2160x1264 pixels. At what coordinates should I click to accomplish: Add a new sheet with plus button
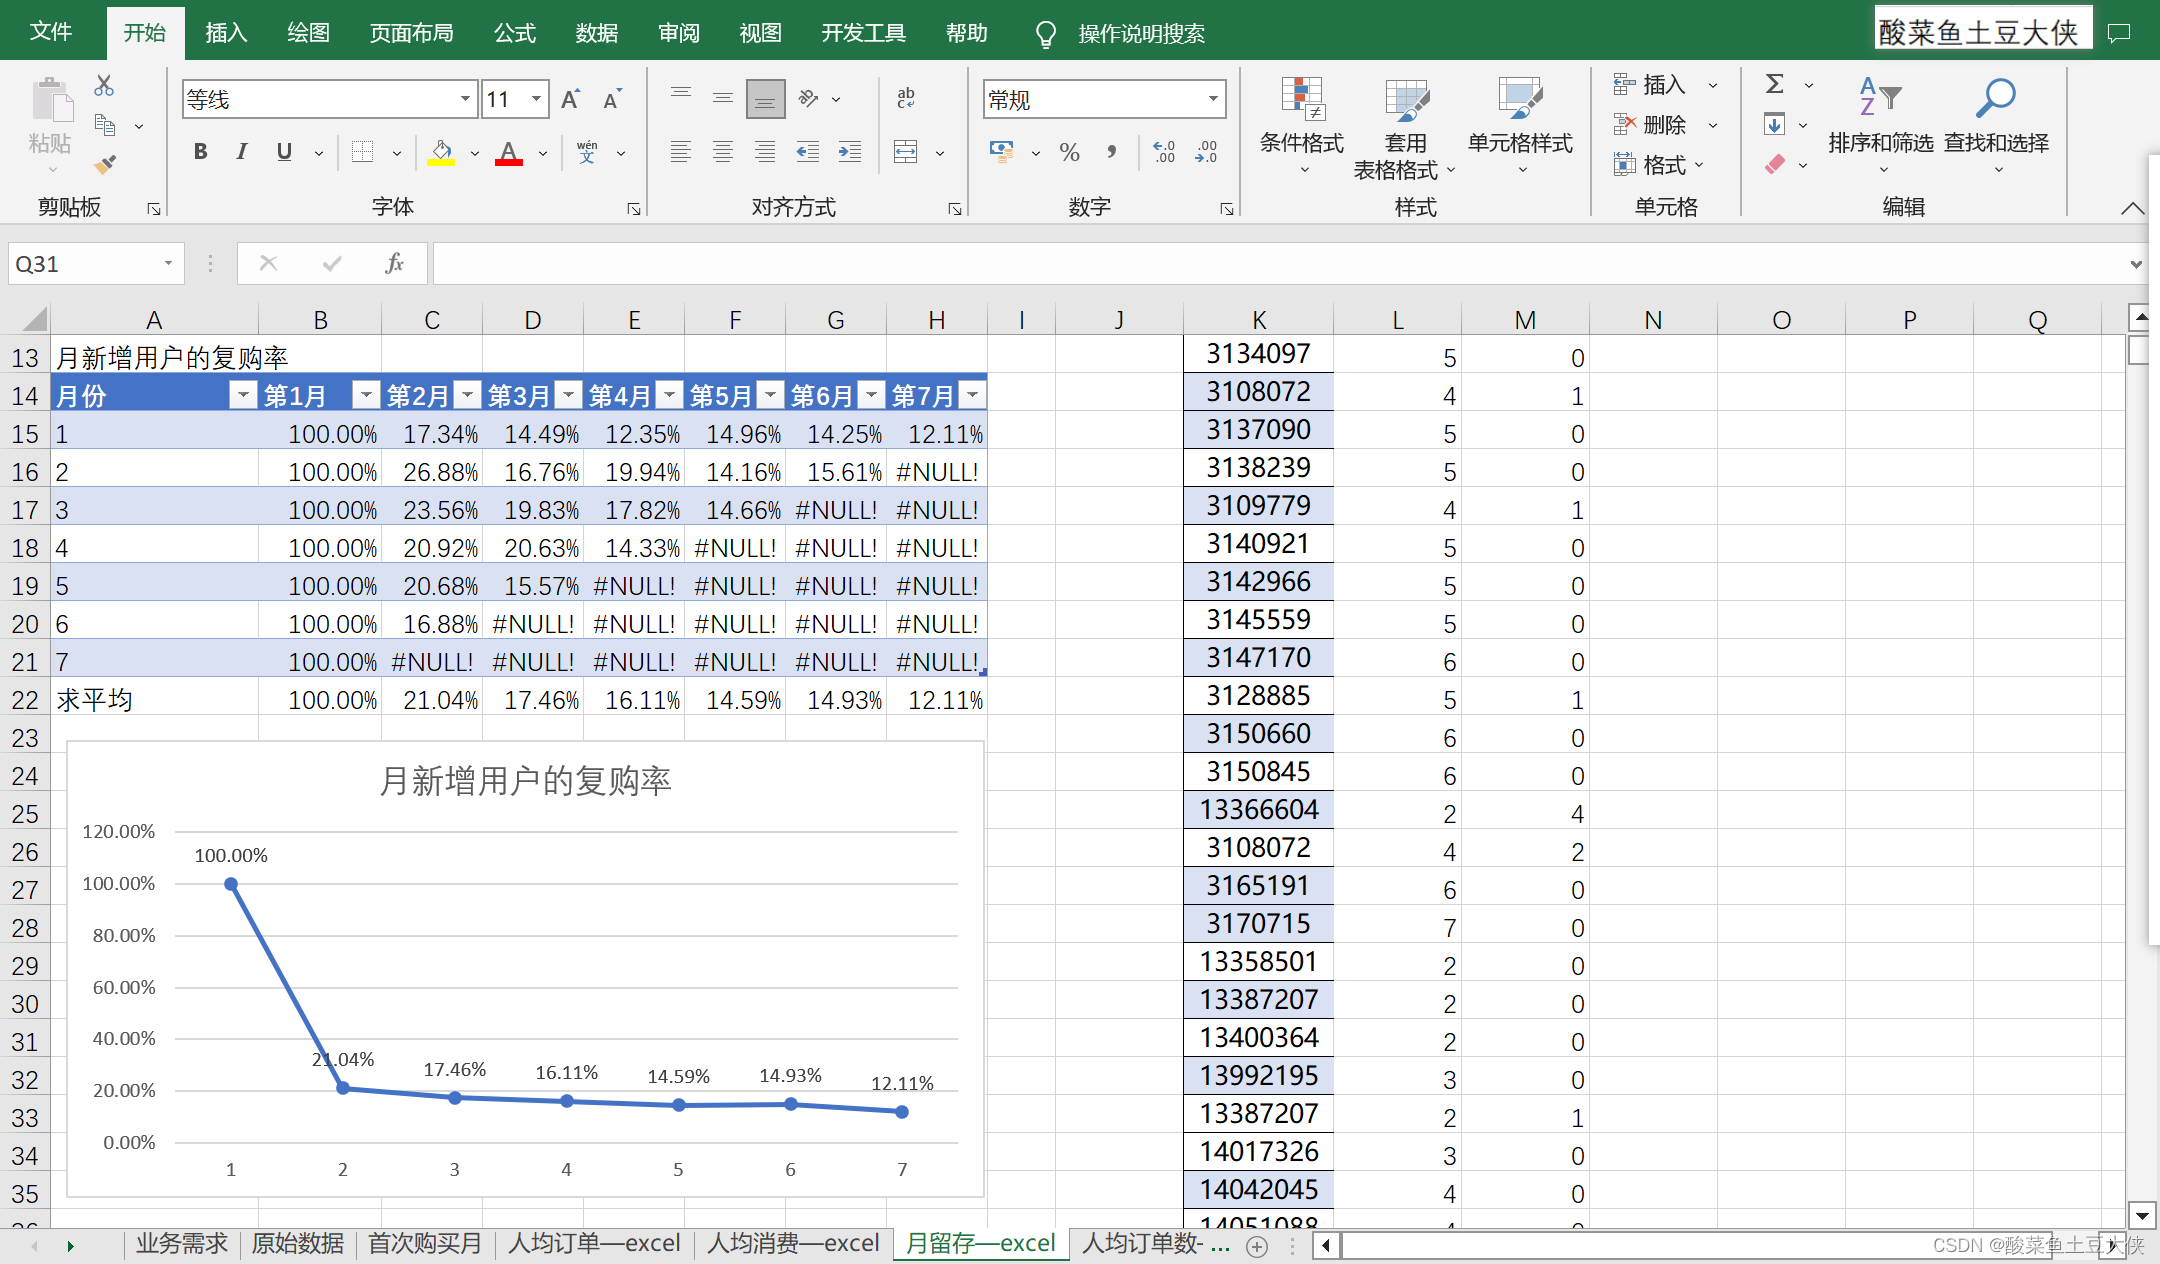point(1257,1246)
